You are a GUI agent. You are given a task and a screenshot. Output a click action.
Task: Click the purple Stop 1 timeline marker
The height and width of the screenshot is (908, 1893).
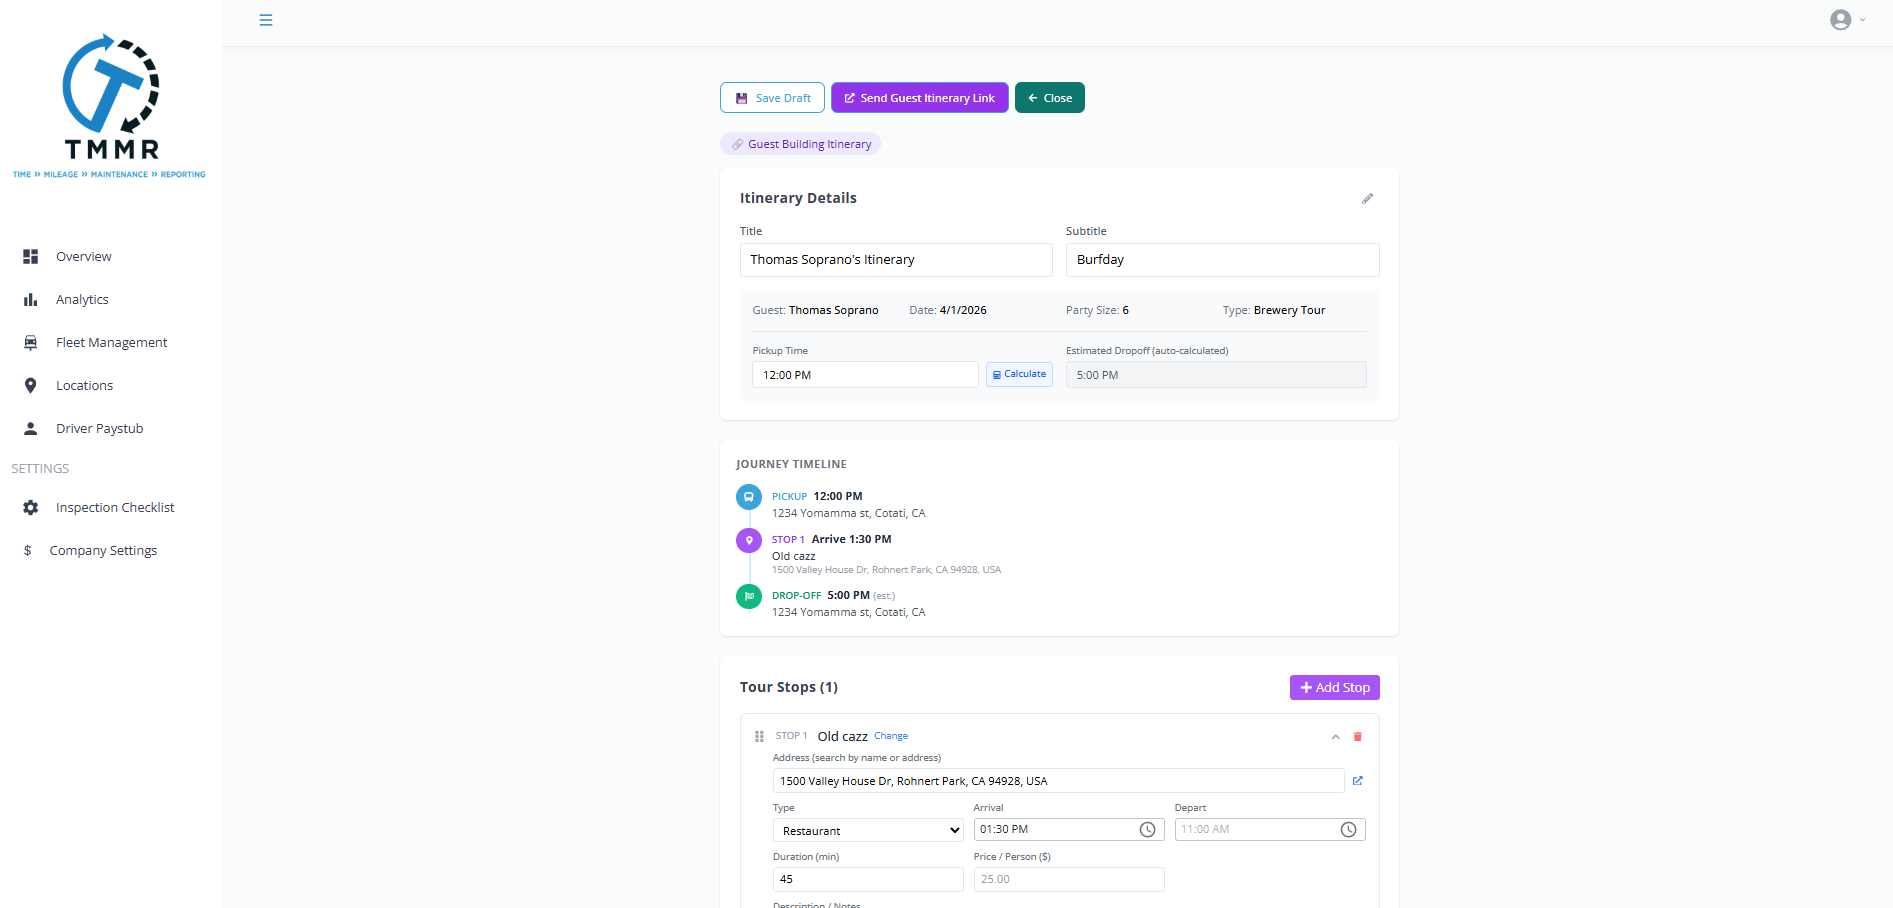point(749,540)
